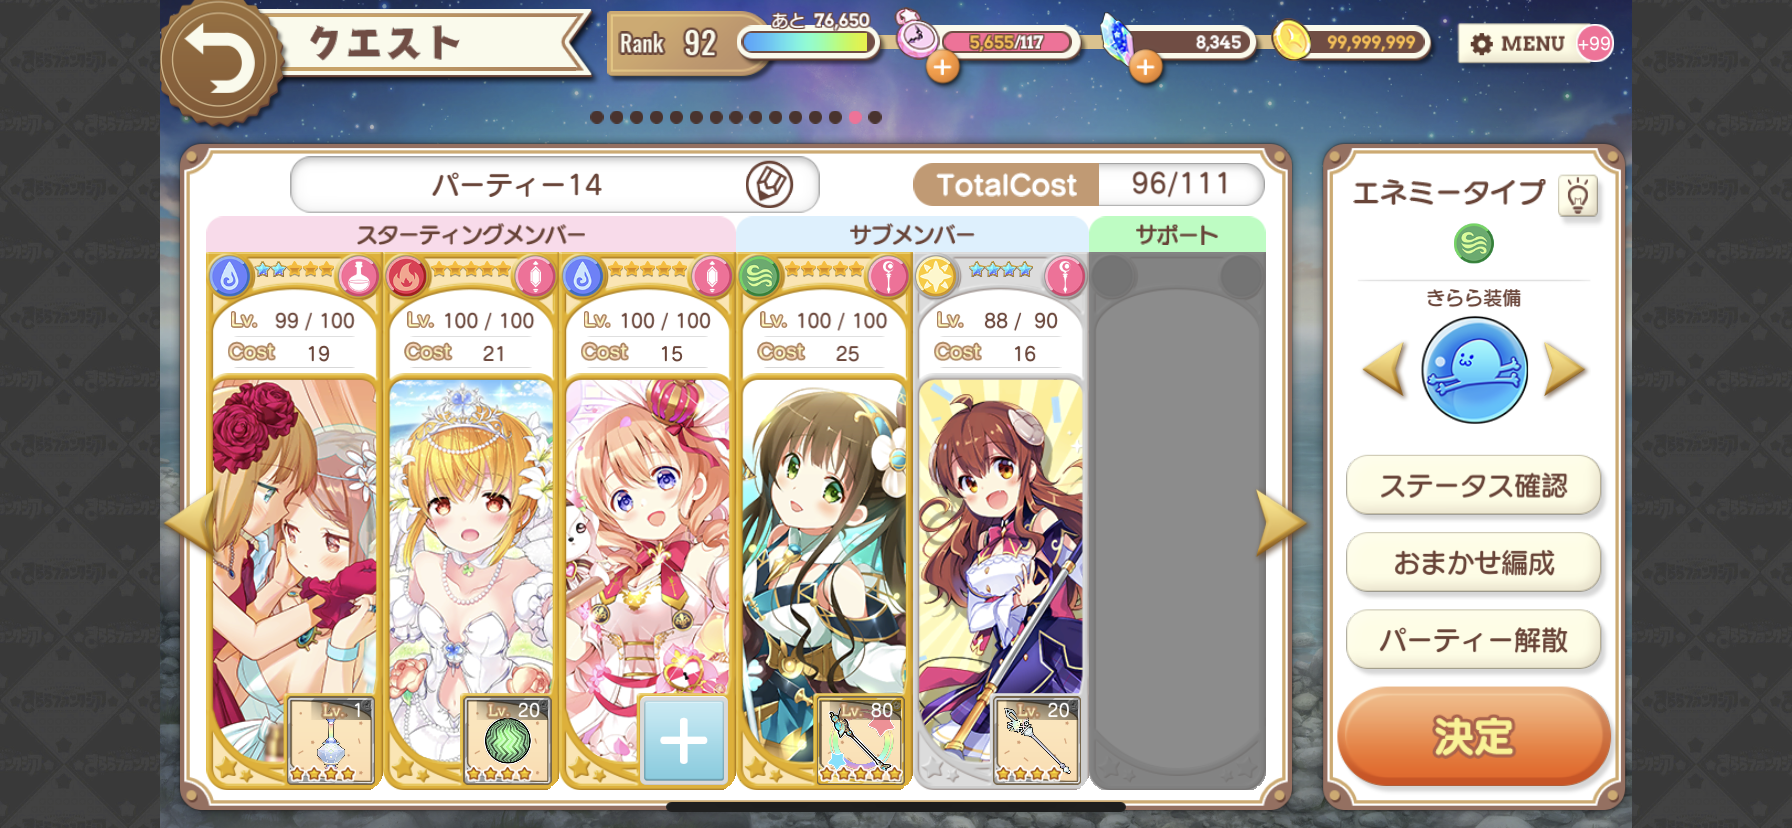Tap the パーティー解散 button
This screenshot has width=1792, height=828.
pos(1473,640)
